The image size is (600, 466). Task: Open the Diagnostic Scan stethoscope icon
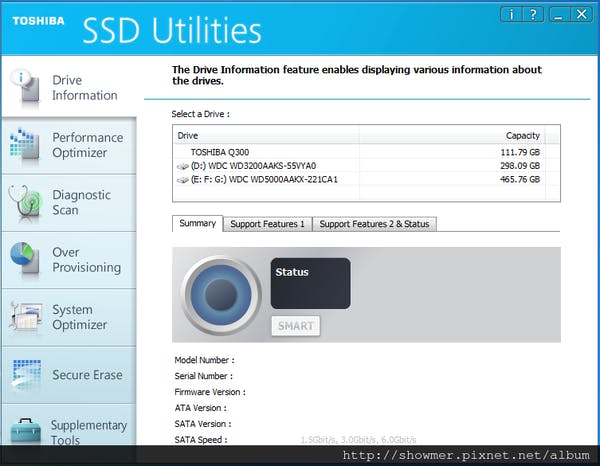[x=24, y=203]
